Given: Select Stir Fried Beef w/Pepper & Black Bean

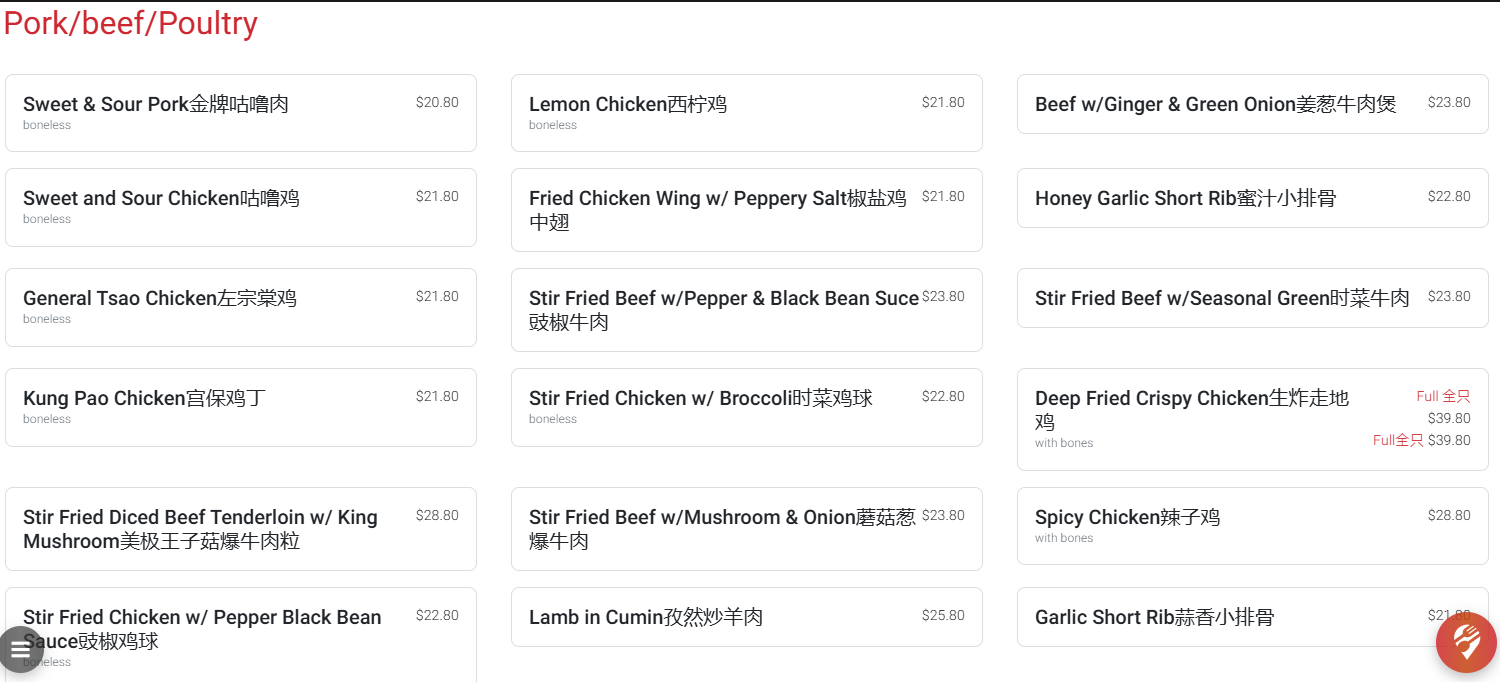Looking at the screenshot, I should pos(746,310).
